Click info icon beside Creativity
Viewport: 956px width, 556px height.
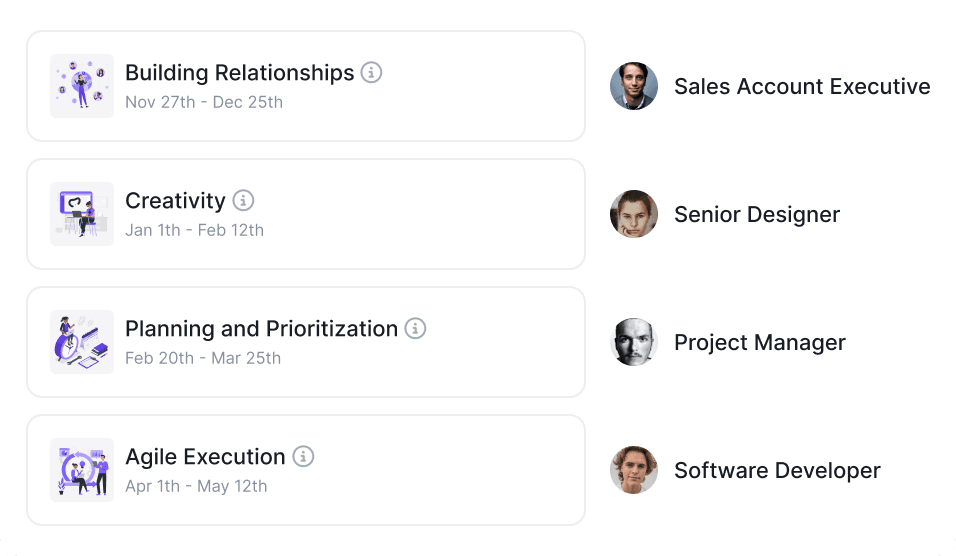coord(243,201)
